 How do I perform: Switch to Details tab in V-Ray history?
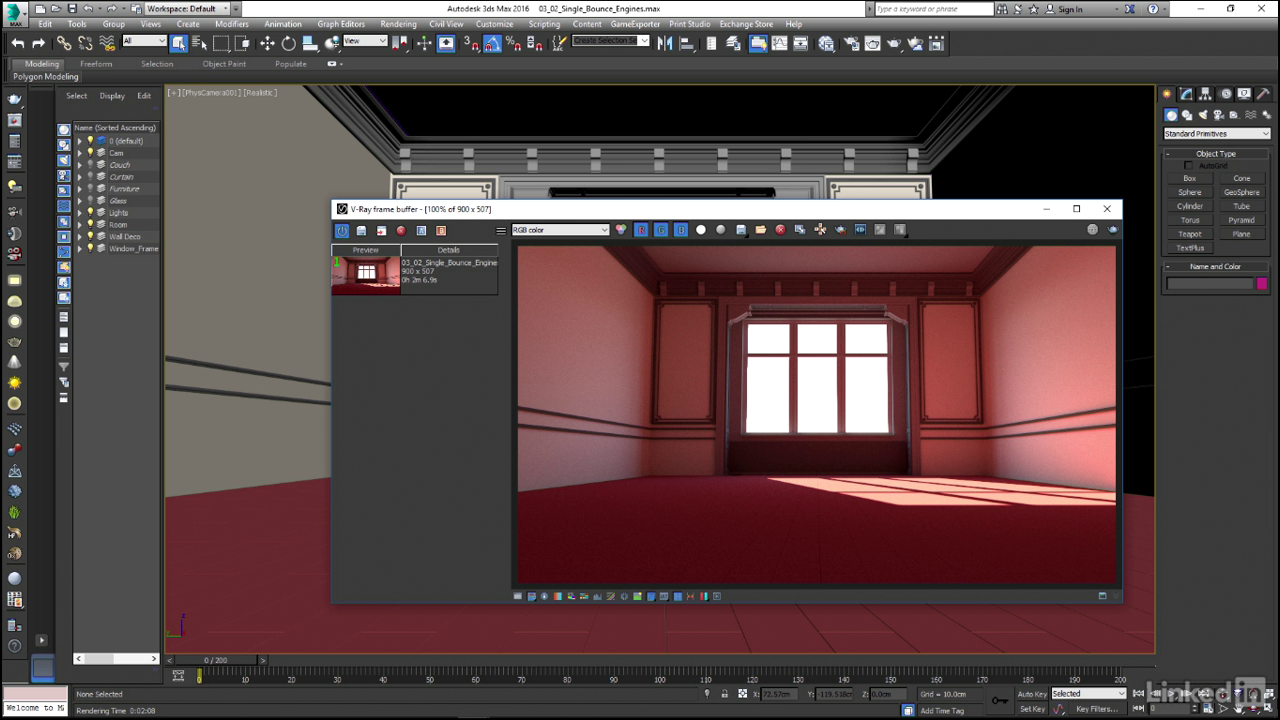click(449, 250)
